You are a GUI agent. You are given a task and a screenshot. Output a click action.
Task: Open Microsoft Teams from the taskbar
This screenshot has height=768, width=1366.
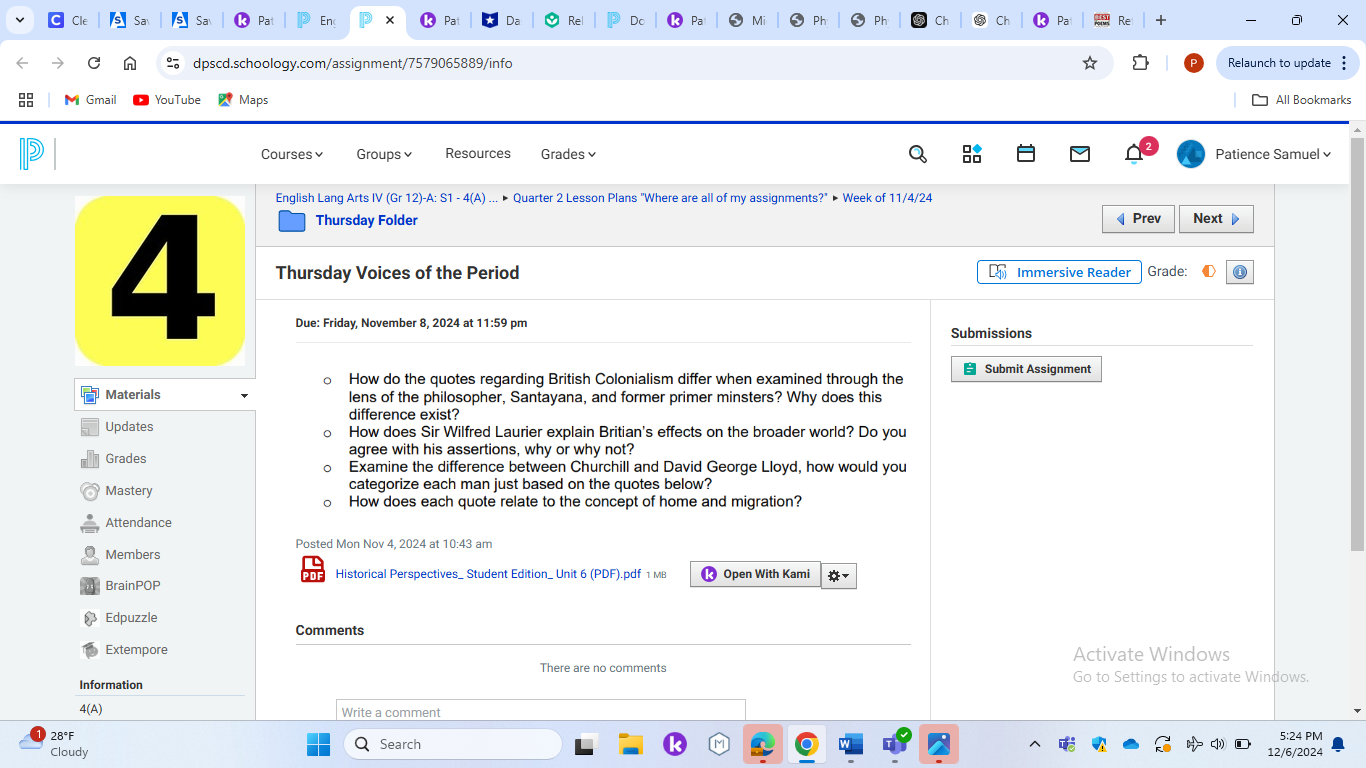[895, 744]
